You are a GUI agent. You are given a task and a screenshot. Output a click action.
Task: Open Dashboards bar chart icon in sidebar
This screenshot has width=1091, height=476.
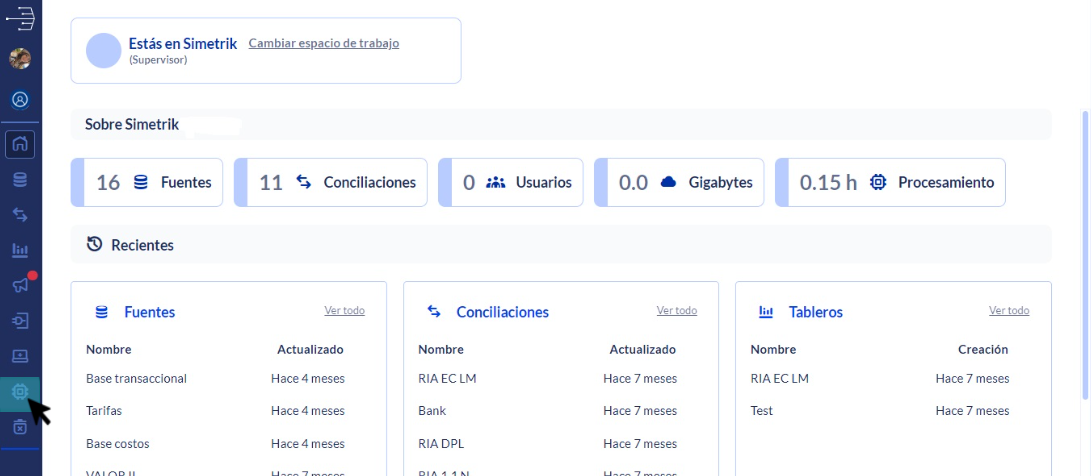pos(20,250)
